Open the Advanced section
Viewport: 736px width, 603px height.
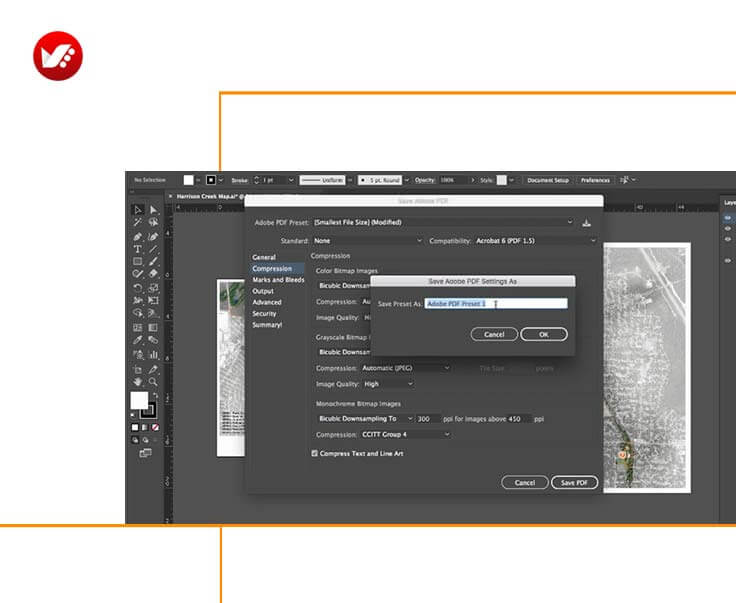tap(267, 302)
